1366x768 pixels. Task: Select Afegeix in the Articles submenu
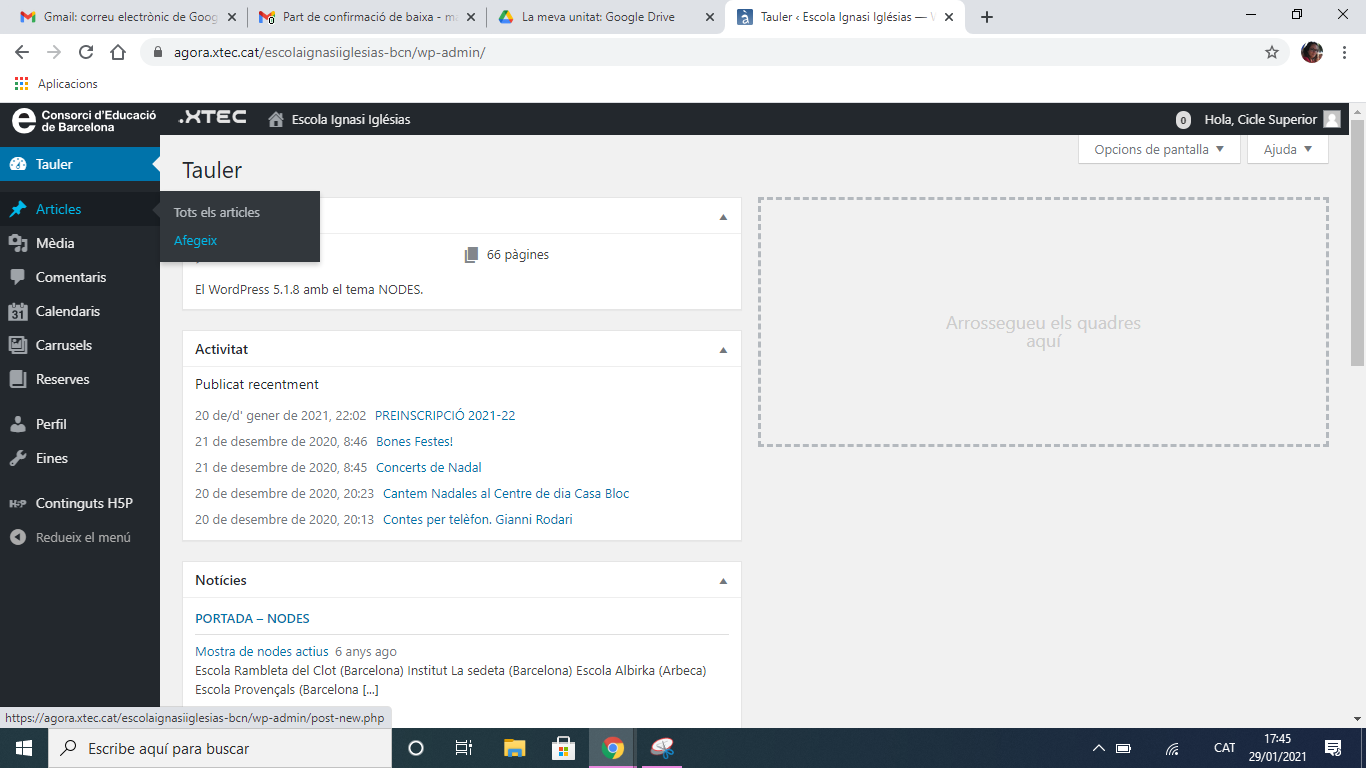195,240
